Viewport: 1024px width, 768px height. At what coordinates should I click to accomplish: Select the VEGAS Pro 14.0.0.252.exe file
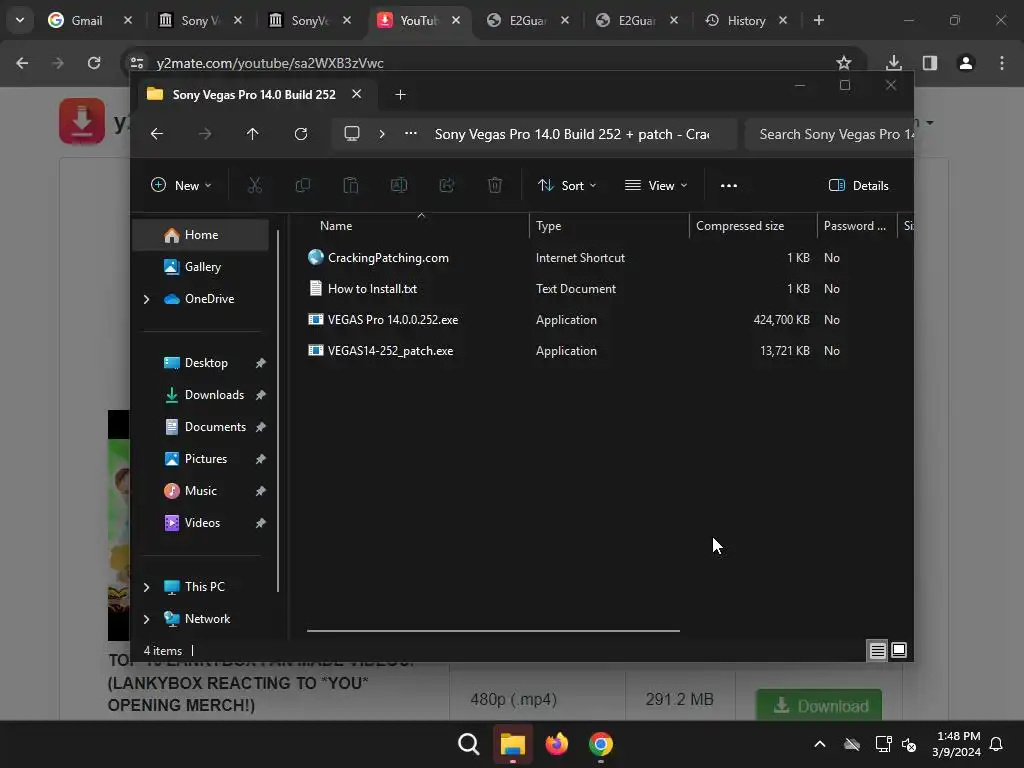tap(392, 320)
